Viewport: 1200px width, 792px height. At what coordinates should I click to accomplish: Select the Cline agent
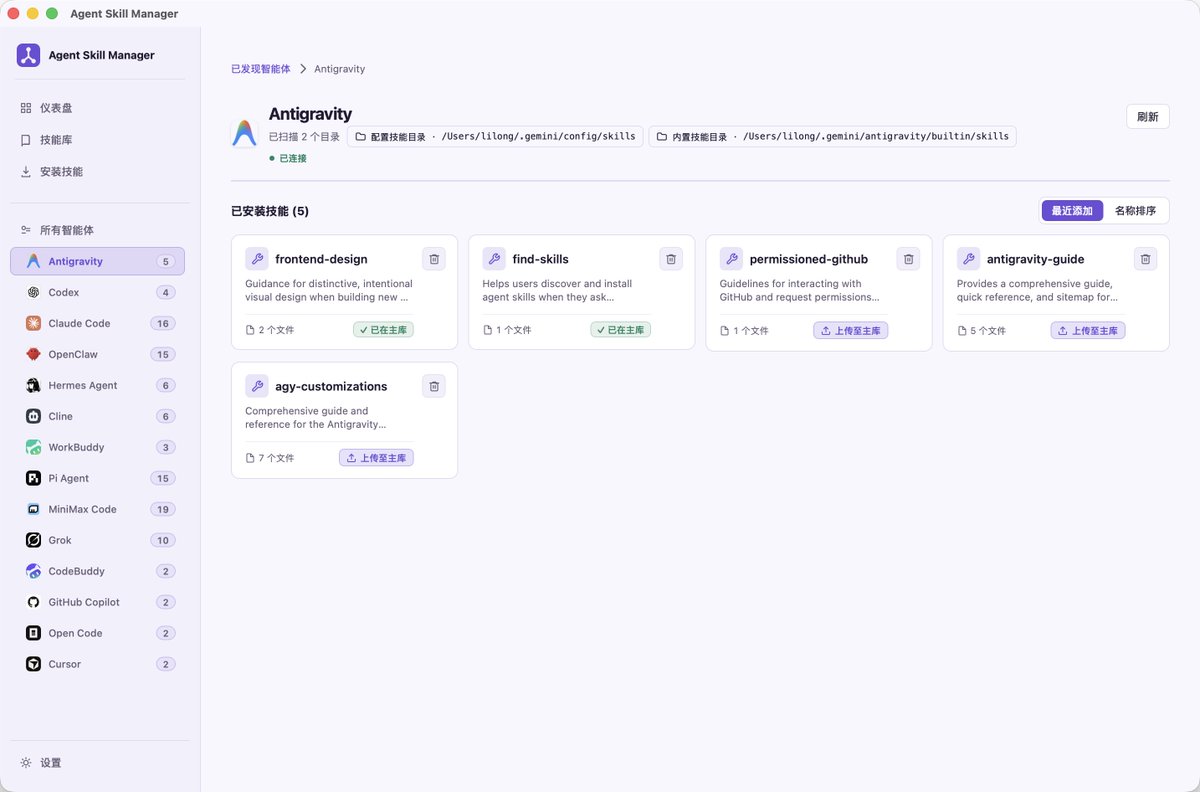tap(97, 416)
